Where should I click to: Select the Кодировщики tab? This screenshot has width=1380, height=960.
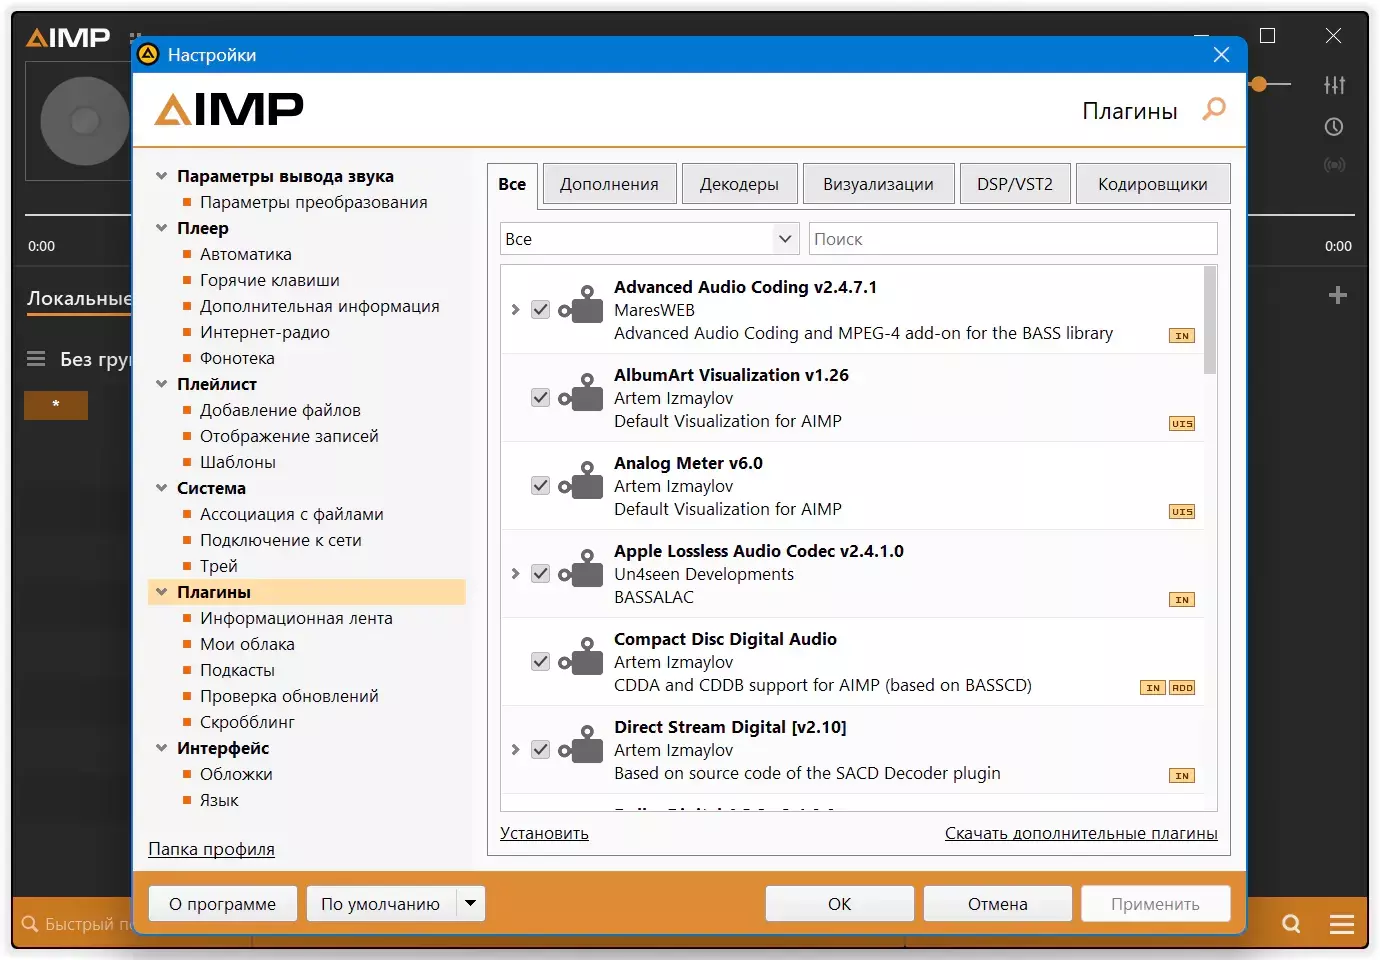[x=1153, y=184]
